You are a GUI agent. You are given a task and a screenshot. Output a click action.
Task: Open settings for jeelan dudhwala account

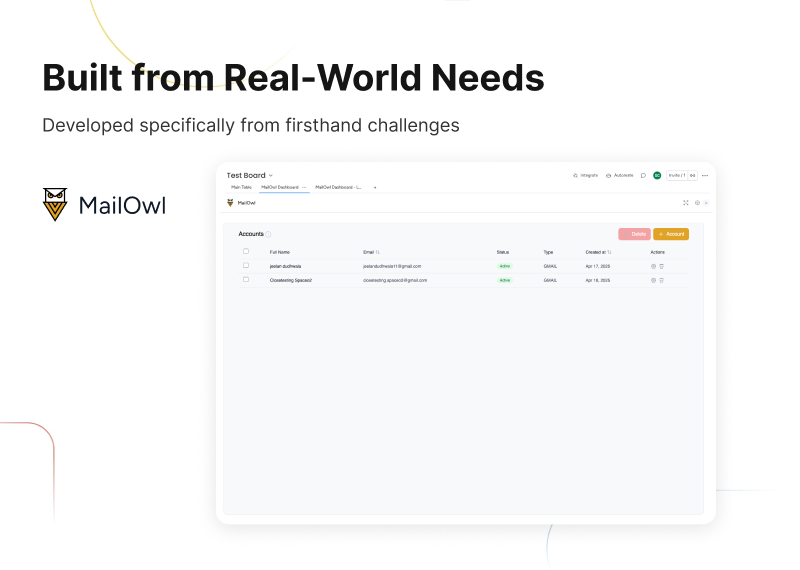tap(653, 266)
